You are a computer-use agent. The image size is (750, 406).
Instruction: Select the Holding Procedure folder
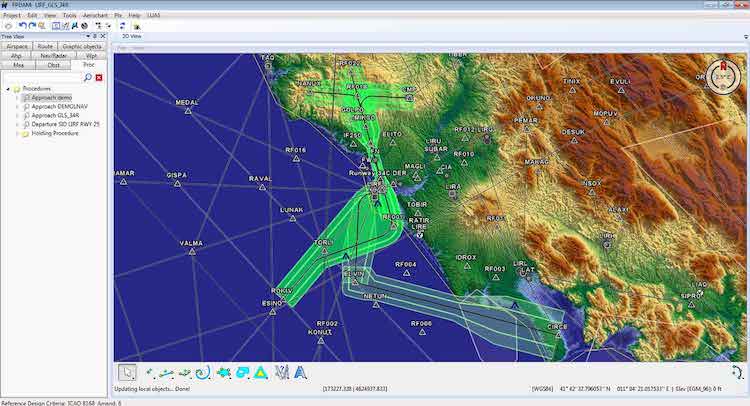tap(55, 133)
